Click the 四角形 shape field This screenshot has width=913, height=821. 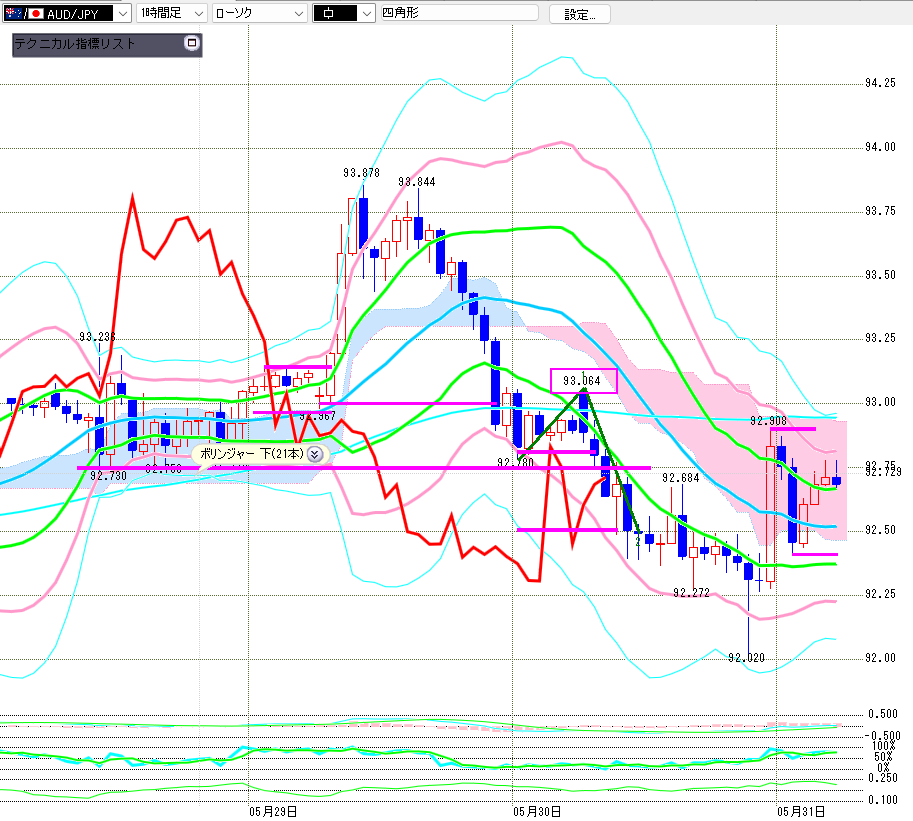pos(459,13)
